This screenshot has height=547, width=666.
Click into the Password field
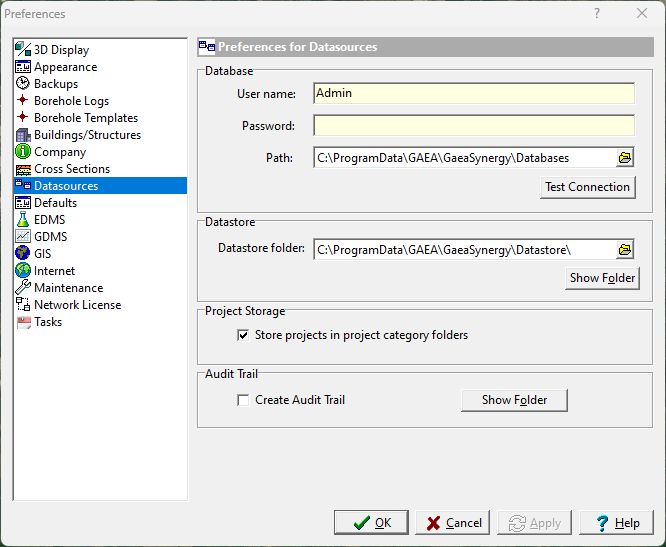474,126
